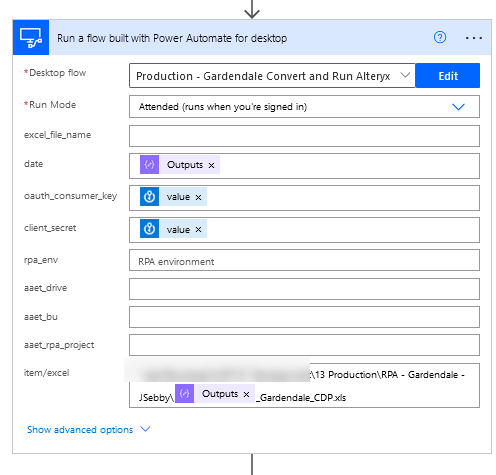Click the excel_file_name input field
This screenshot has height=475, width=496.
pyautogui.click(x=304, y=136)
